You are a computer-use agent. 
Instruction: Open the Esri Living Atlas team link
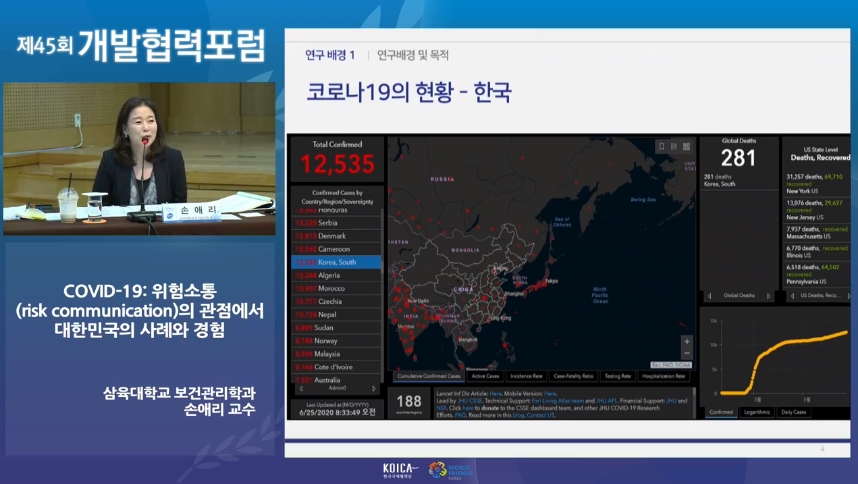pyautogui.click(x=558, y=401)
